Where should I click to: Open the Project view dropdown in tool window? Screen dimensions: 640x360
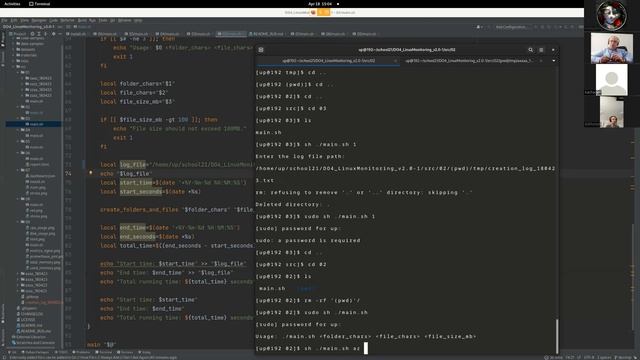[x=18, y=34]
